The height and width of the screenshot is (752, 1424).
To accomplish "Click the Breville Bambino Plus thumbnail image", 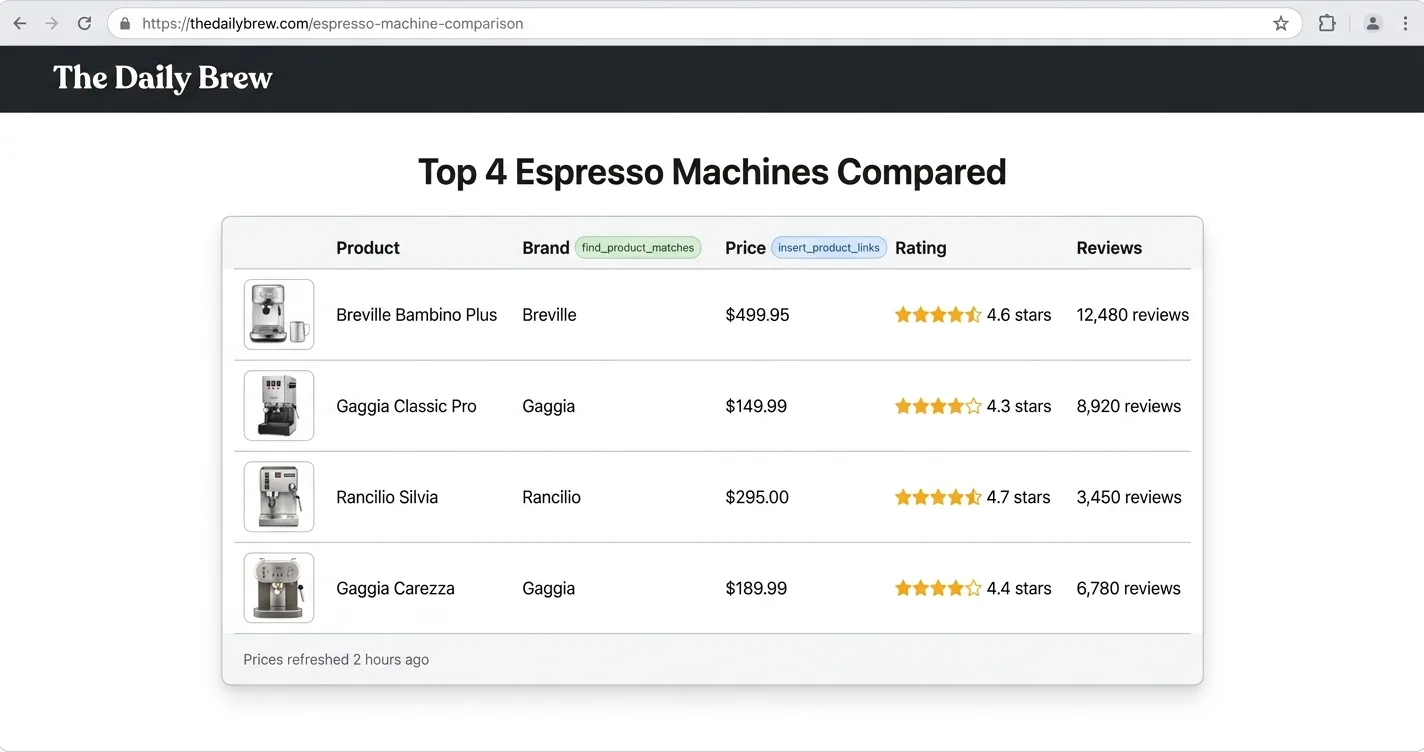I will 279,314.
